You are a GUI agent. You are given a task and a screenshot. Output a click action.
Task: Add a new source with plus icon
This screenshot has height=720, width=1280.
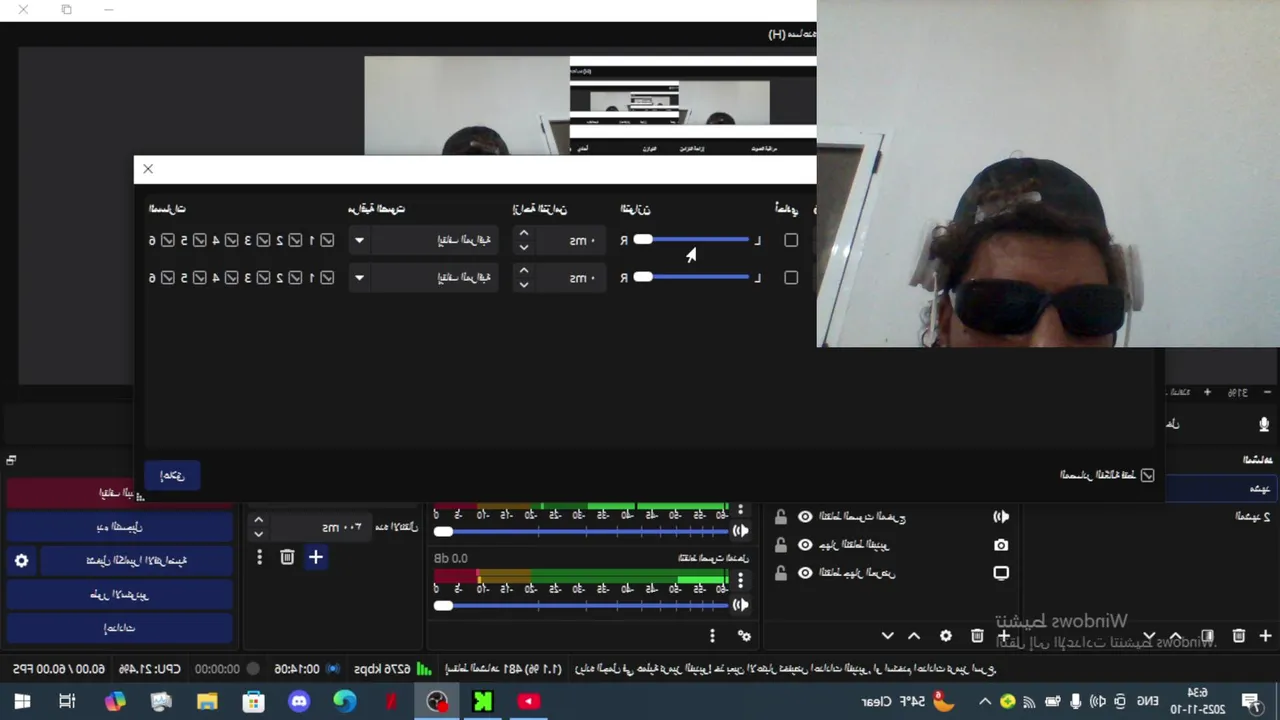(1004, 636)
